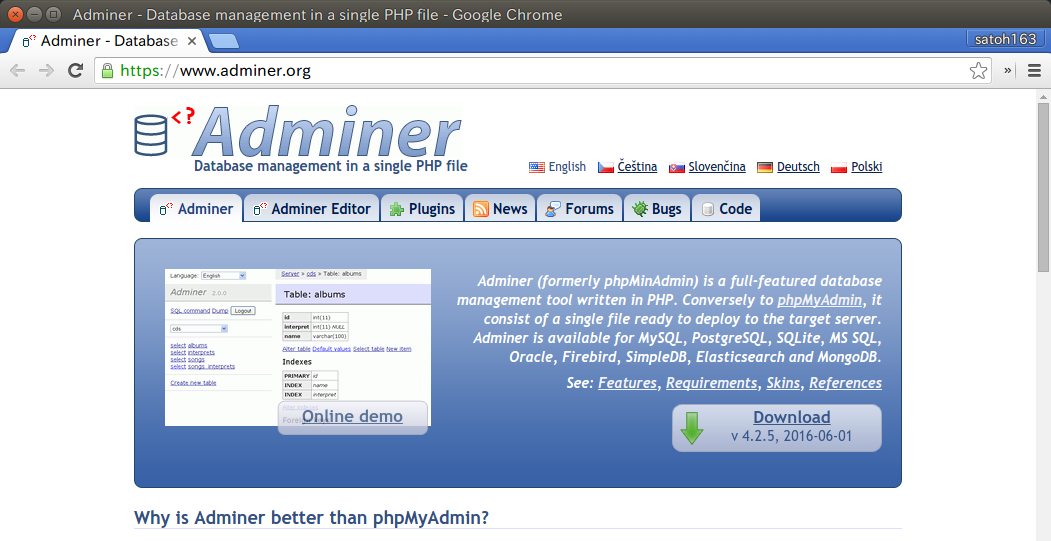Show hidden extensions via double chevron
1051x541 pixels.
tap(1007, 70)
